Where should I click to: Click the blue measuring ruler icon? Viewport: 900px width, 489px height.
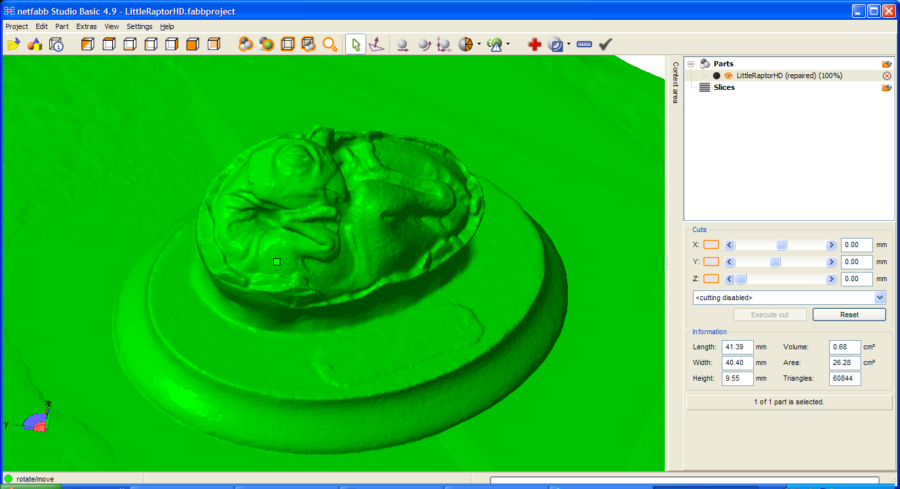(x=584, y=44)
